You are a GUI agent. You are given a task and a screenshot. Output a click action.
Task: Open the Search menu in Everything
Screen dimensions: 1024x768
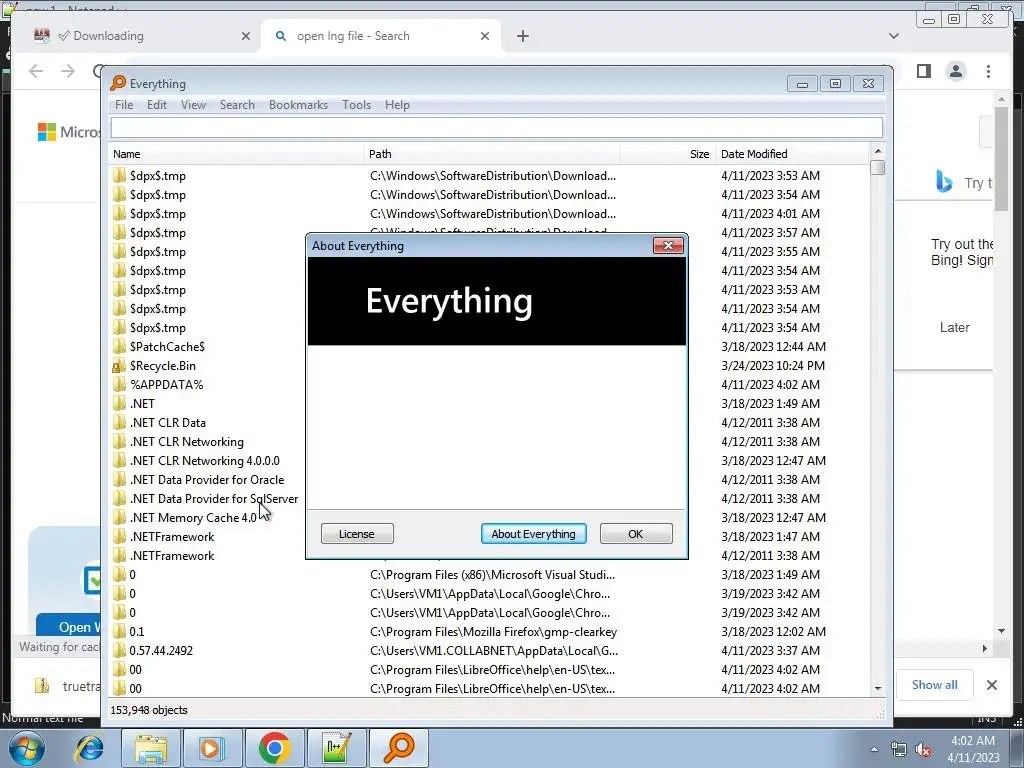pos(237,104)
